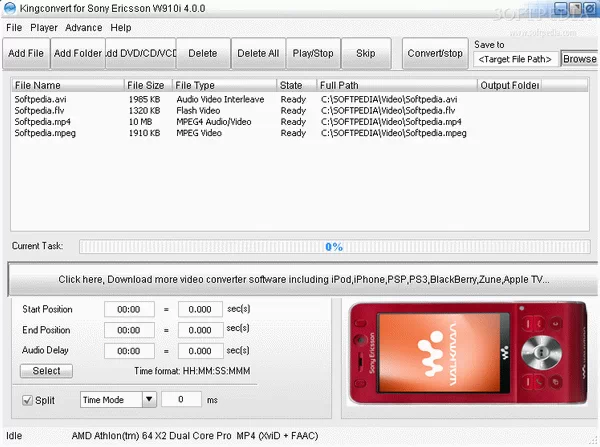Viewport: 600px width, 447px height.
Task: Sort by File Type column header
Action: coord(224,85)
